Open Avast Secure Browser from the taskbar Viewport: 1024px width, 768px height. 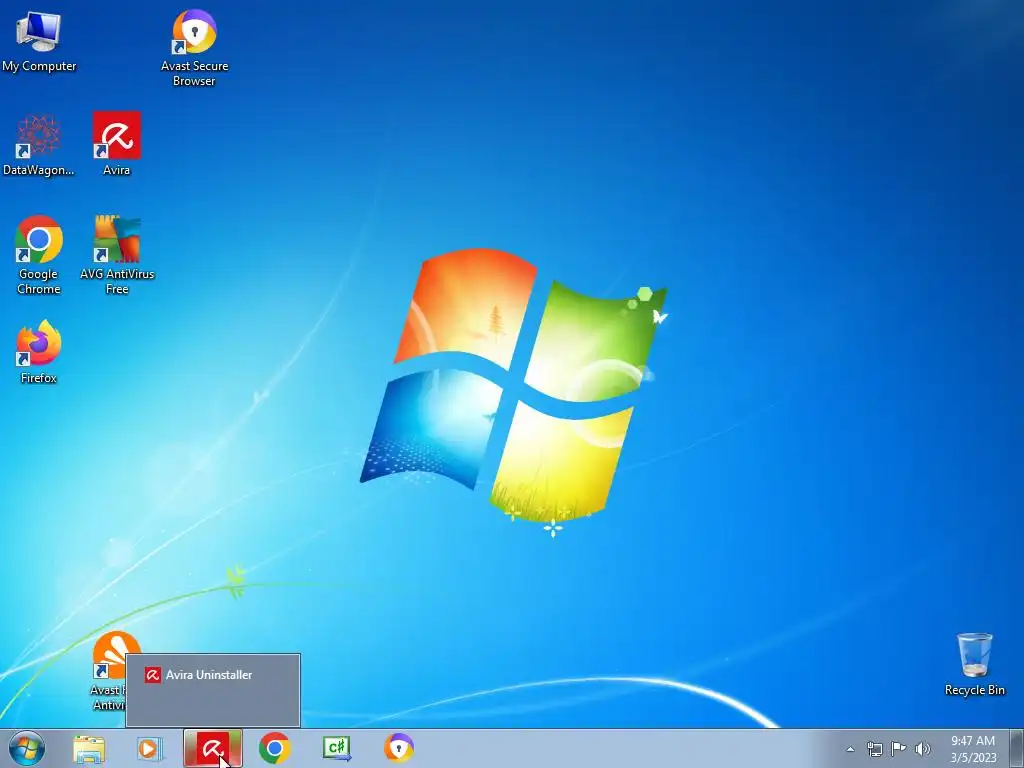(398, 748)
